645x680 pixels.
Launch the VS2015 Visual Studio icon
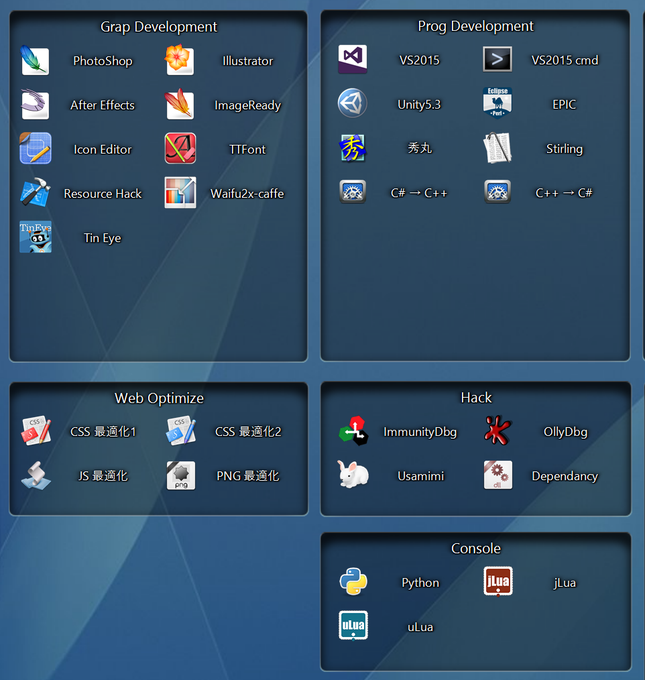pos(352,59)
